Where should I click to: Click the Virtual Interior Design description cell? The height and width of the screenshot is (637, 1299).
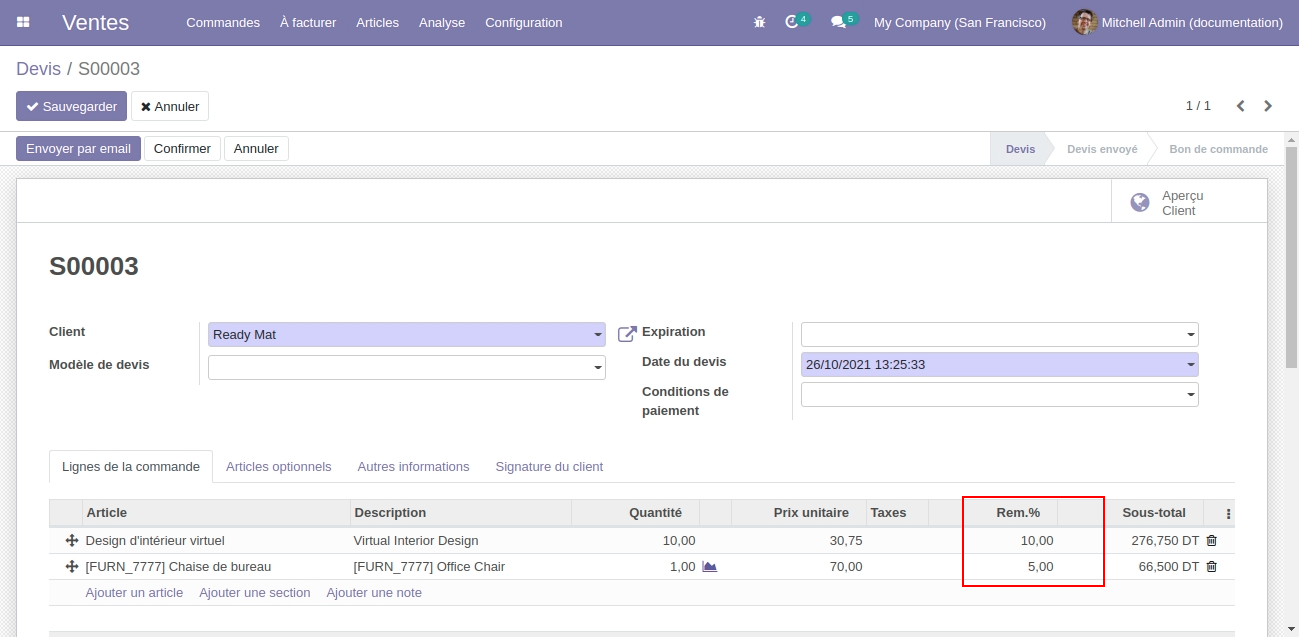(x=460, y=541)
